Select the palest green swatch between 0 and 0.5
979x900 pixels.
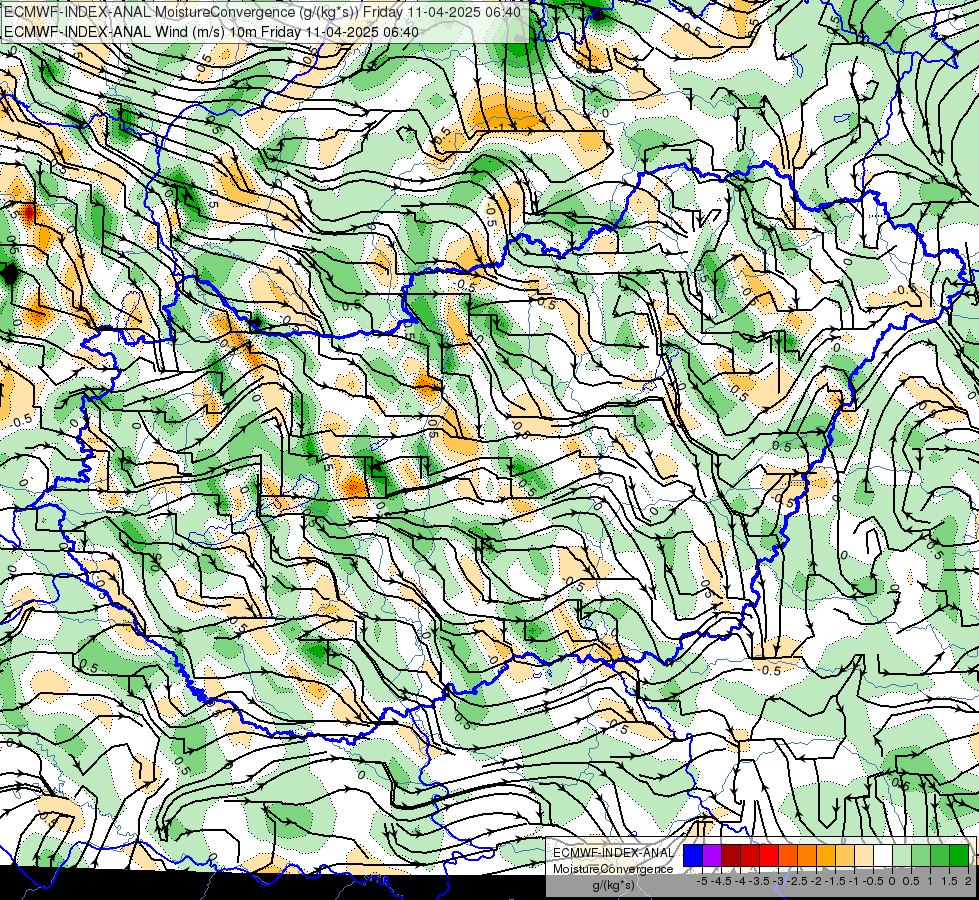[x=902, y=855]
